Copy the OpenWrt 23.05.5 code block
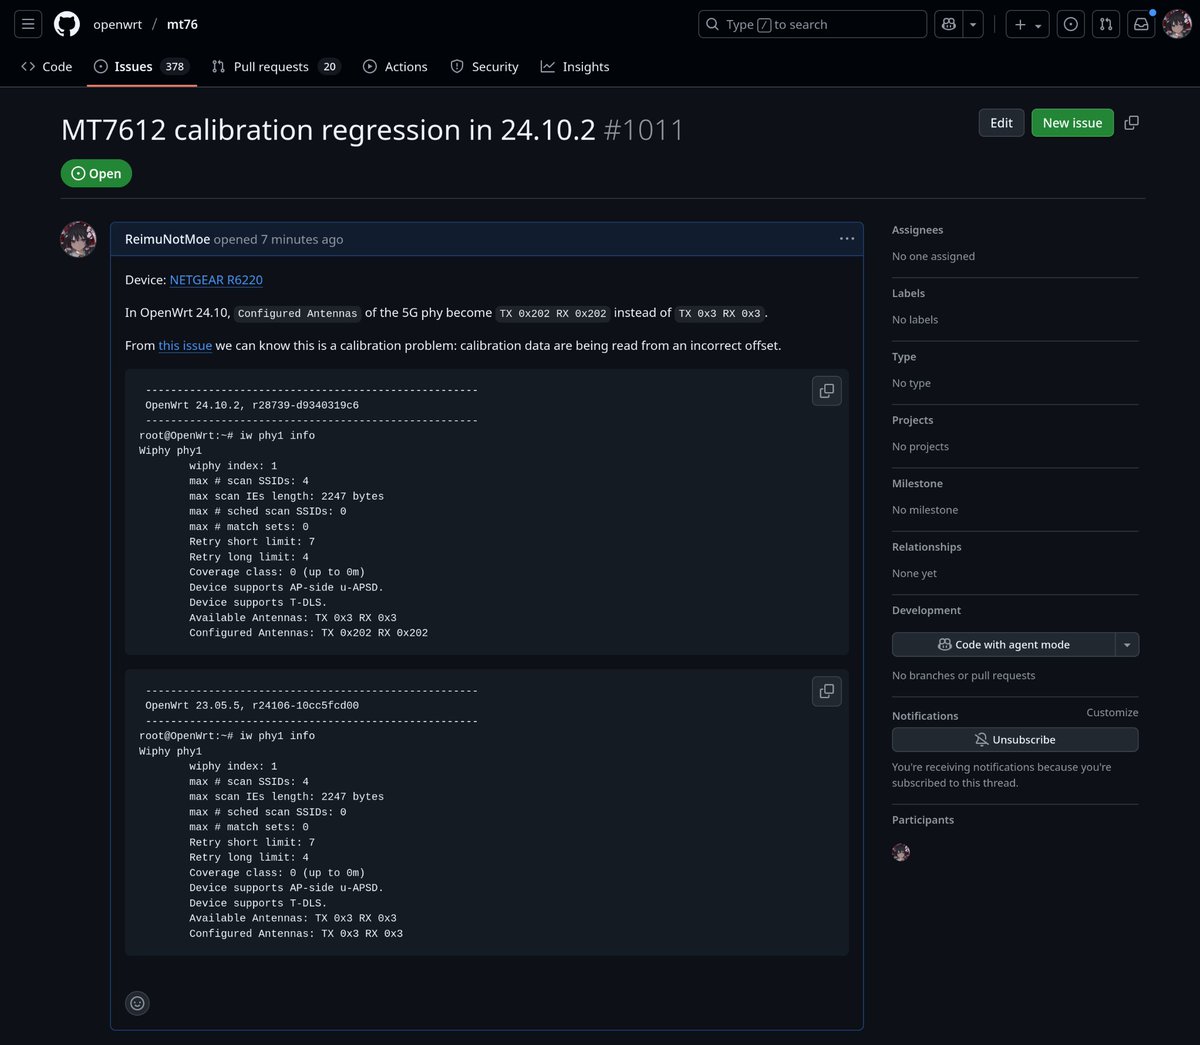1200x1045 pixels. tap(827, 691)
